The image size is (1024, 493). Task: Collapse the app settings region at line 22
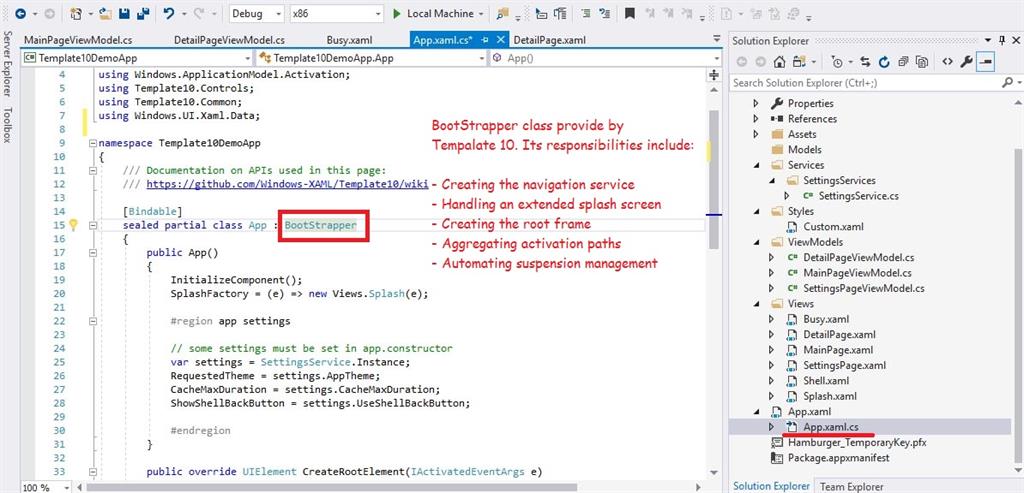(x=92, y=321)
